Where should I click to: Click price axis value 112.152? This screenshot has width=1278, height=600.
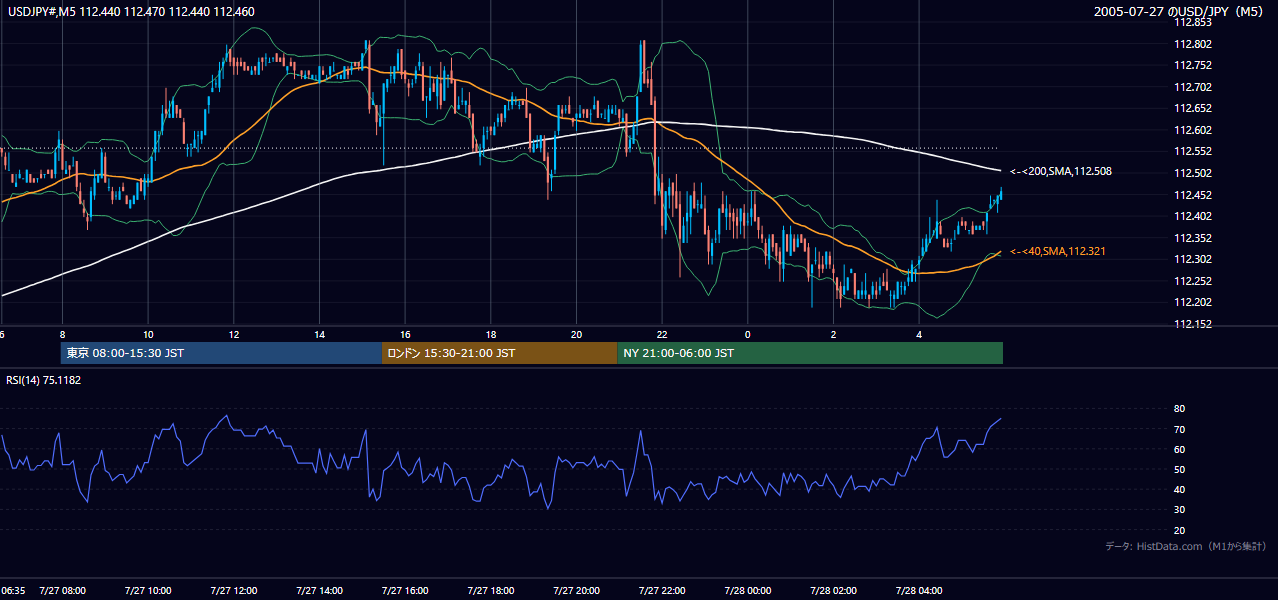[1194, 324]
